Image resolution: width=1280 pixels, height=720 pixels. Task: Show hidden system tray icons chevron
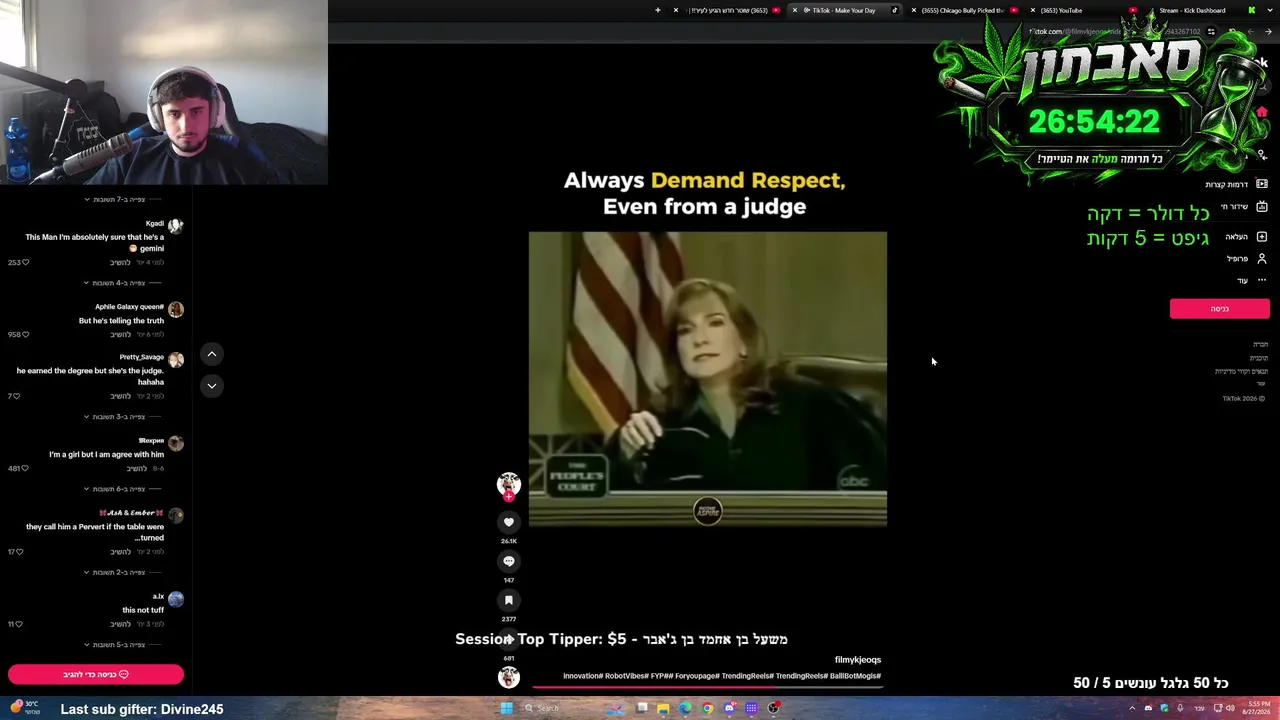click(1132, 708)
